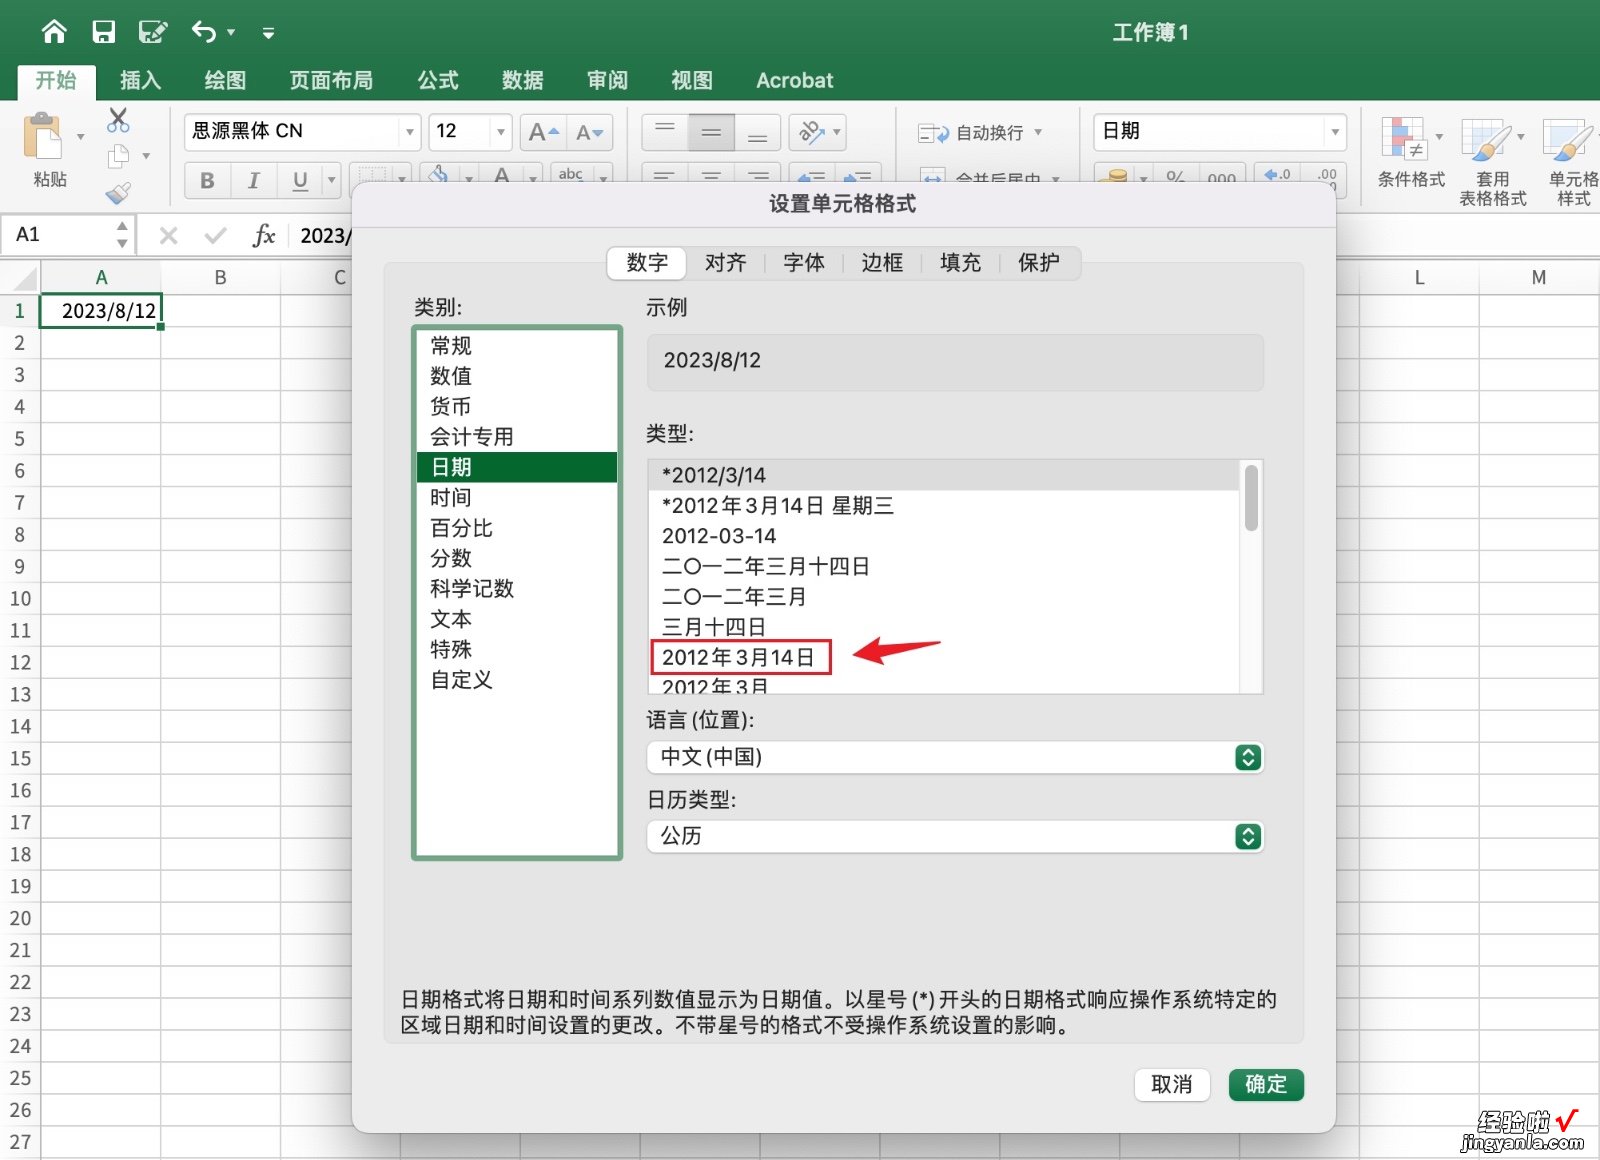The width and height of the screenshot is (1600, 1160).
Task: Click 单元格样式 cell styles icon
Action: pyautogui.click(x=1567, y=138)
